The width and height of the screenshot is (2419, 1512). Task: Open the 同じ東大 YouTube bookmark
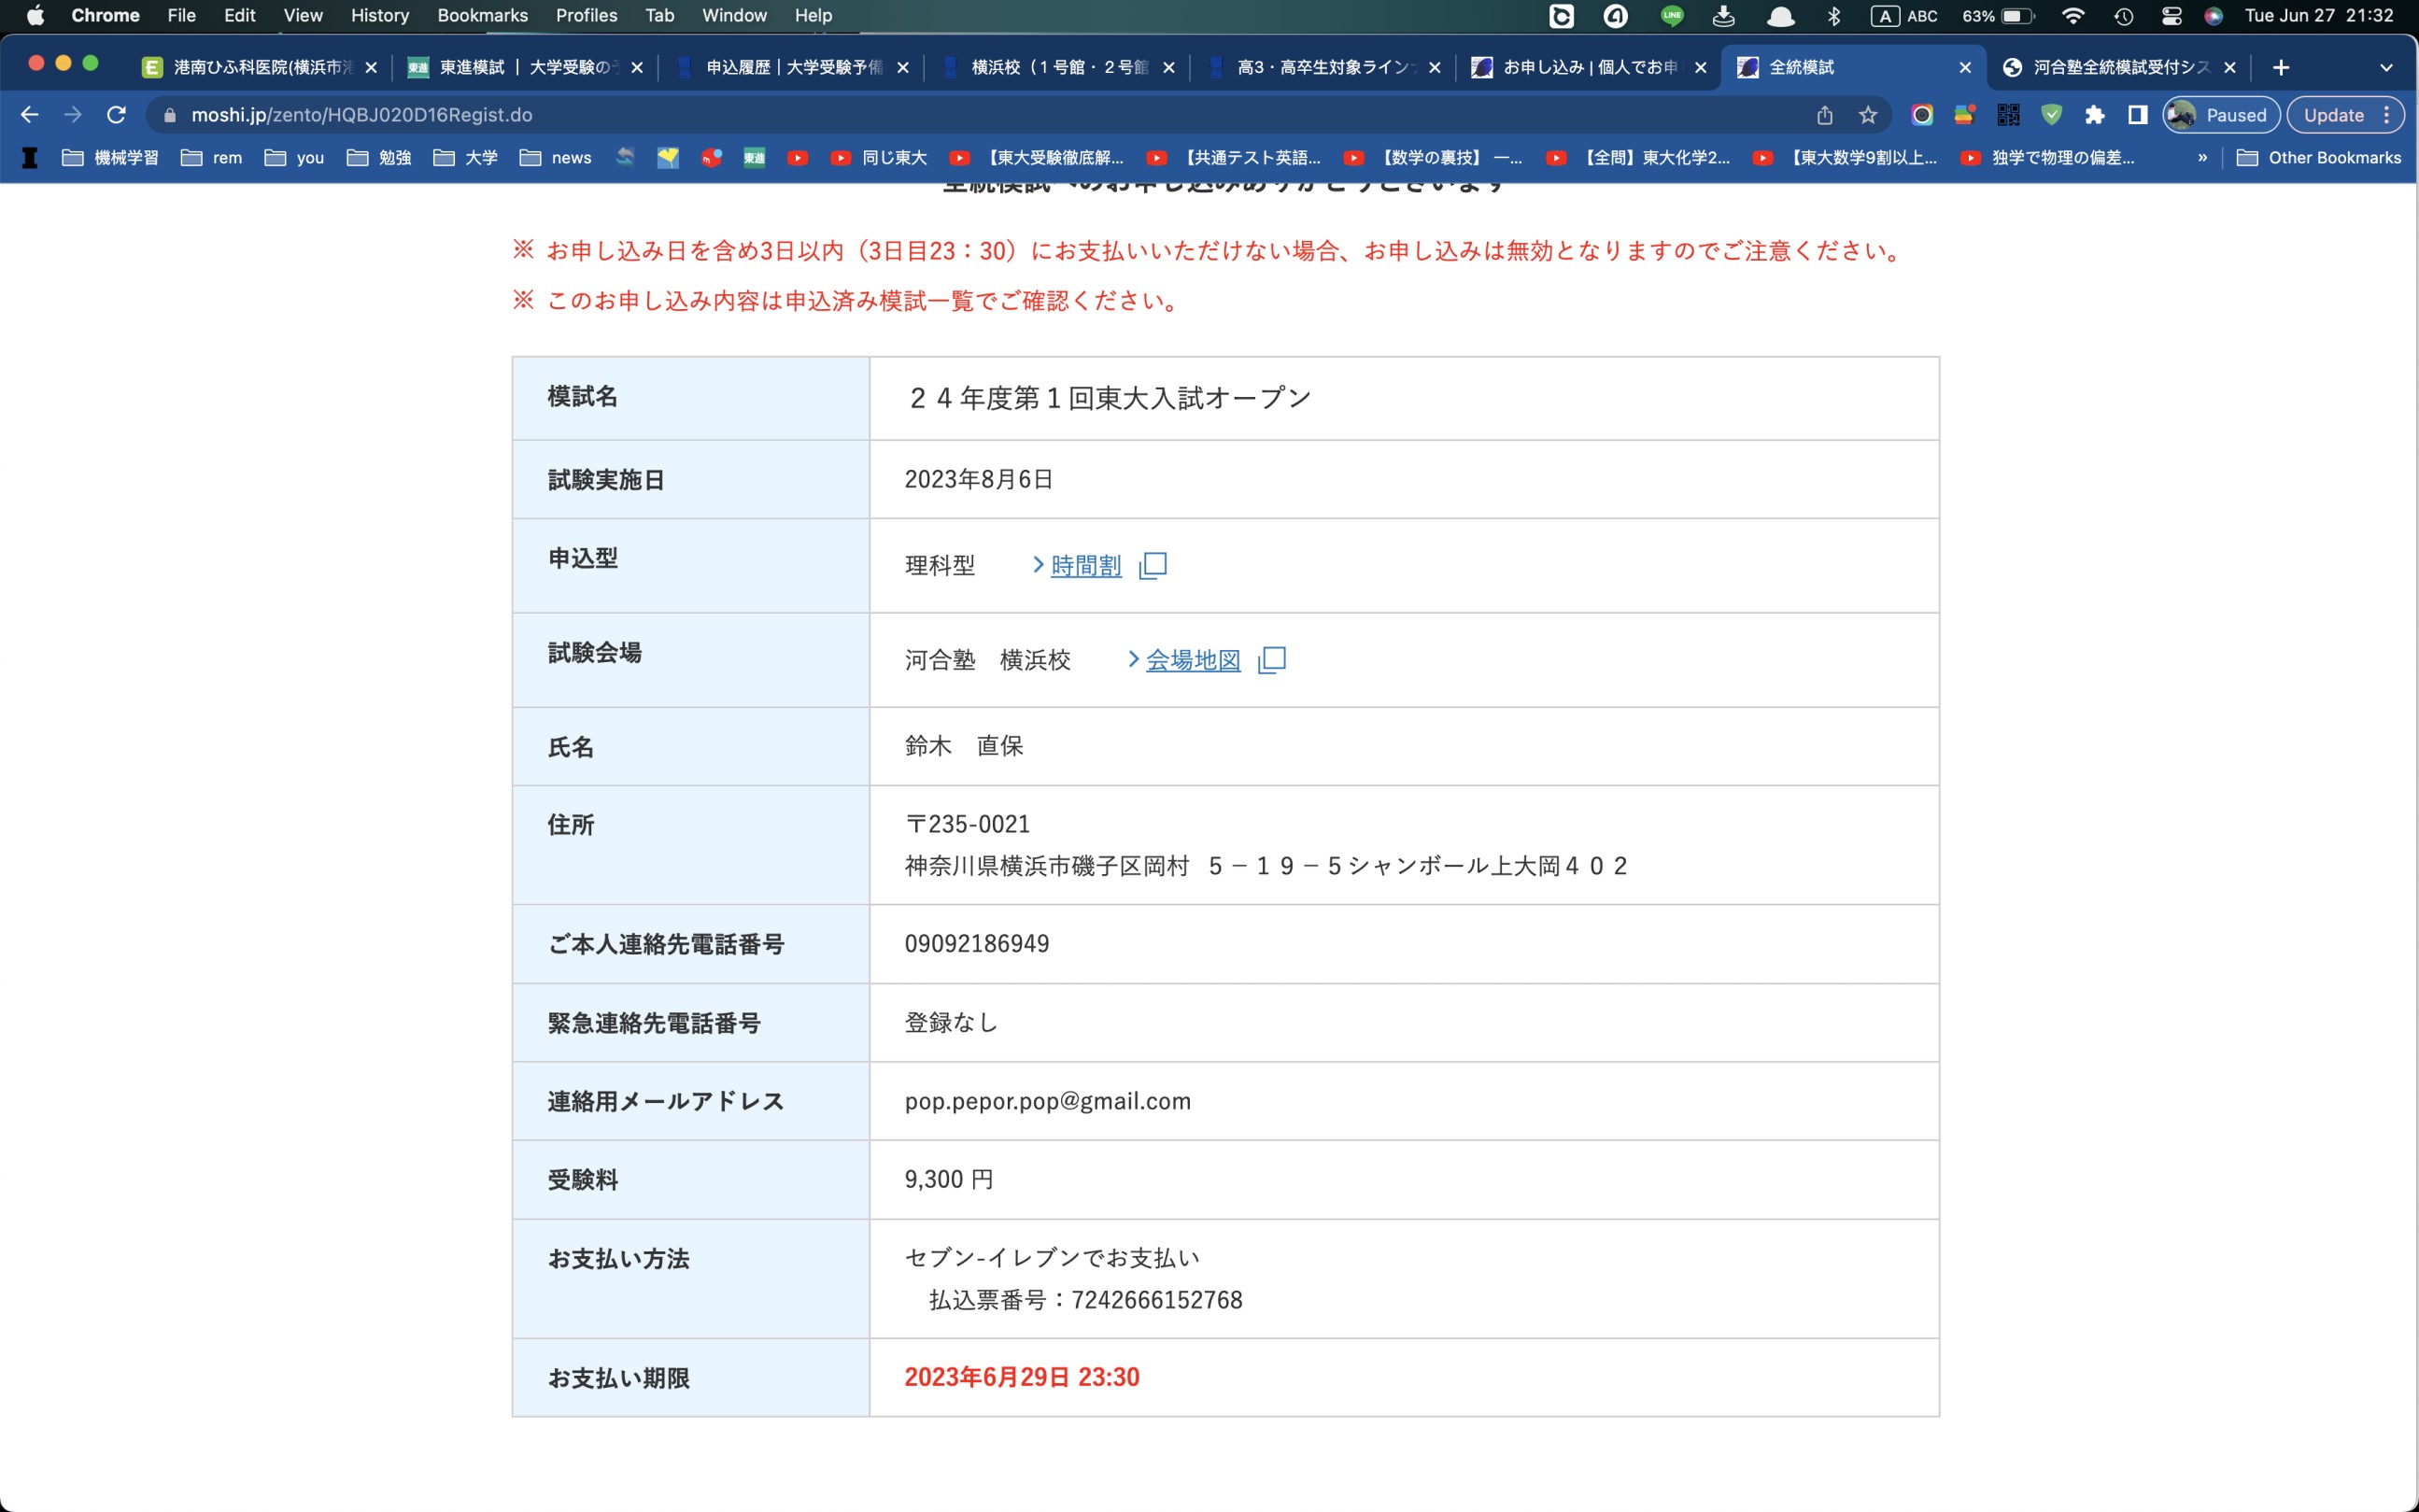click(879, 157)
